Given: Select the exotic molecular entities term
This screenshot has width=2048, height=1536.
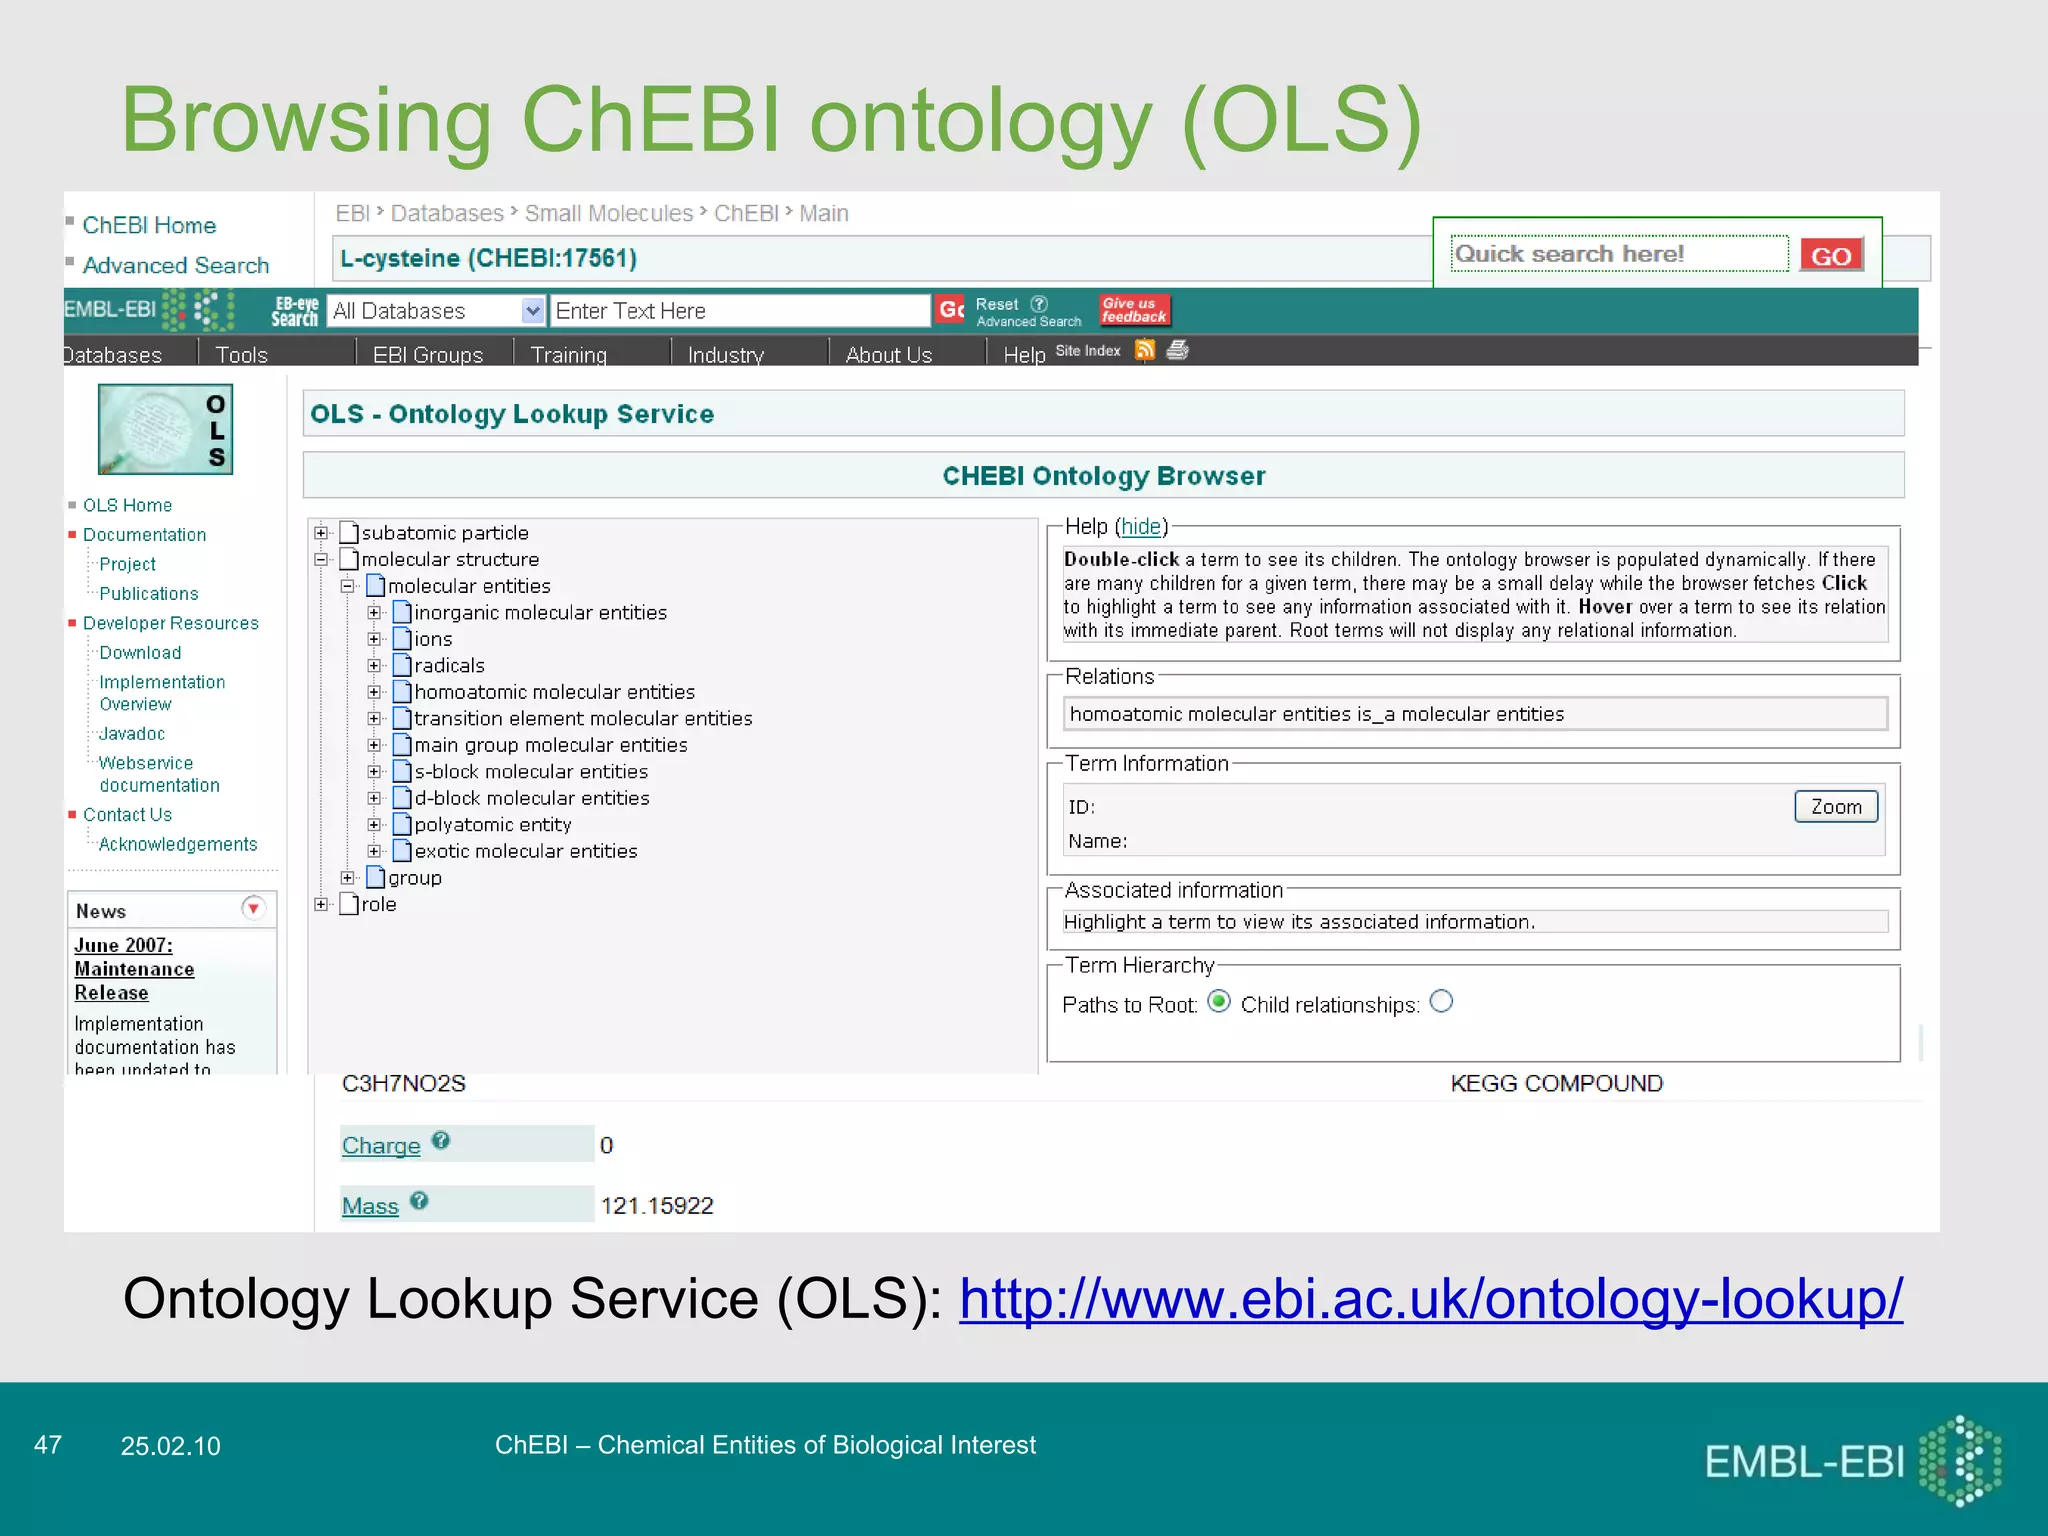Looking at the screenshot, I should 526,851.
